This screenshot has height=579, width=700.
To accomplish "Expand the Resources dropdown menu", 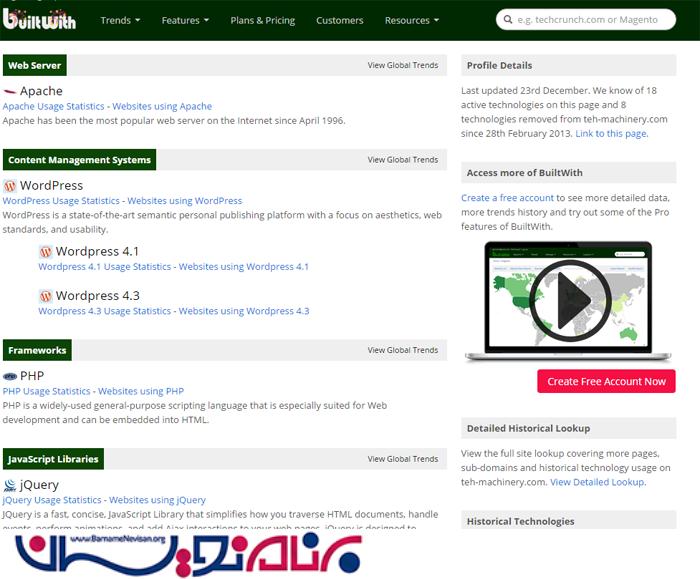I will [412, 21].
